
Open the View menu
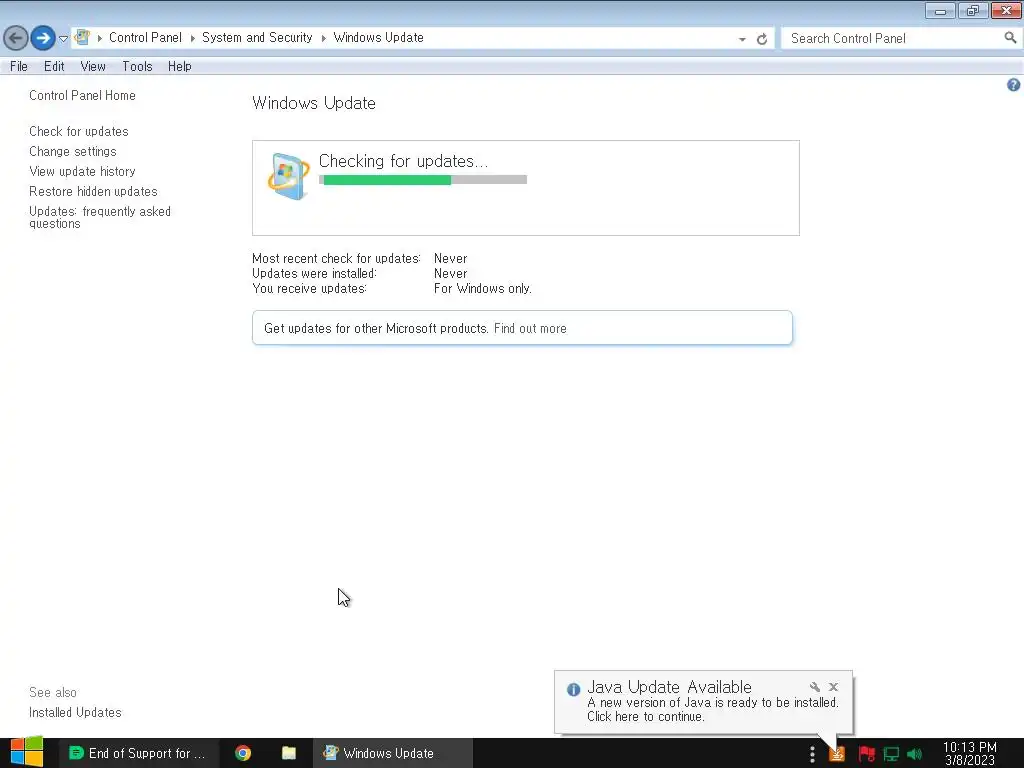point(93,67)
